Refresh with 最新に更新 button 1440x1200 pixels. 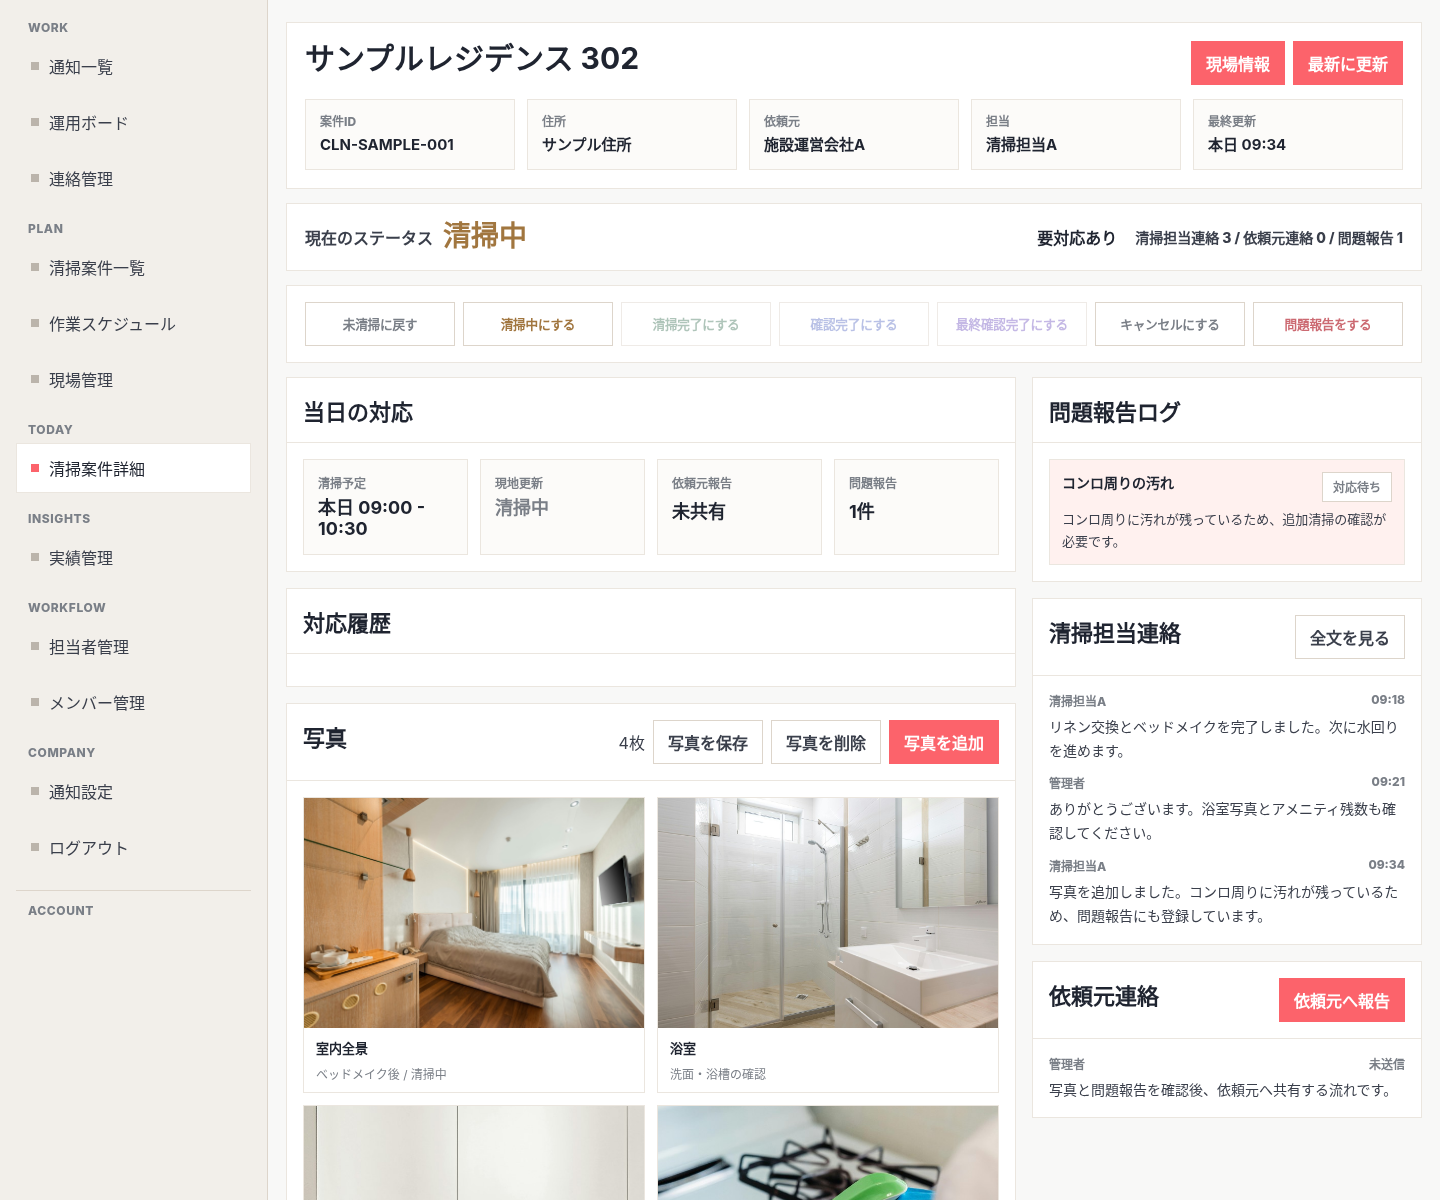click(x=1348, y=63)
